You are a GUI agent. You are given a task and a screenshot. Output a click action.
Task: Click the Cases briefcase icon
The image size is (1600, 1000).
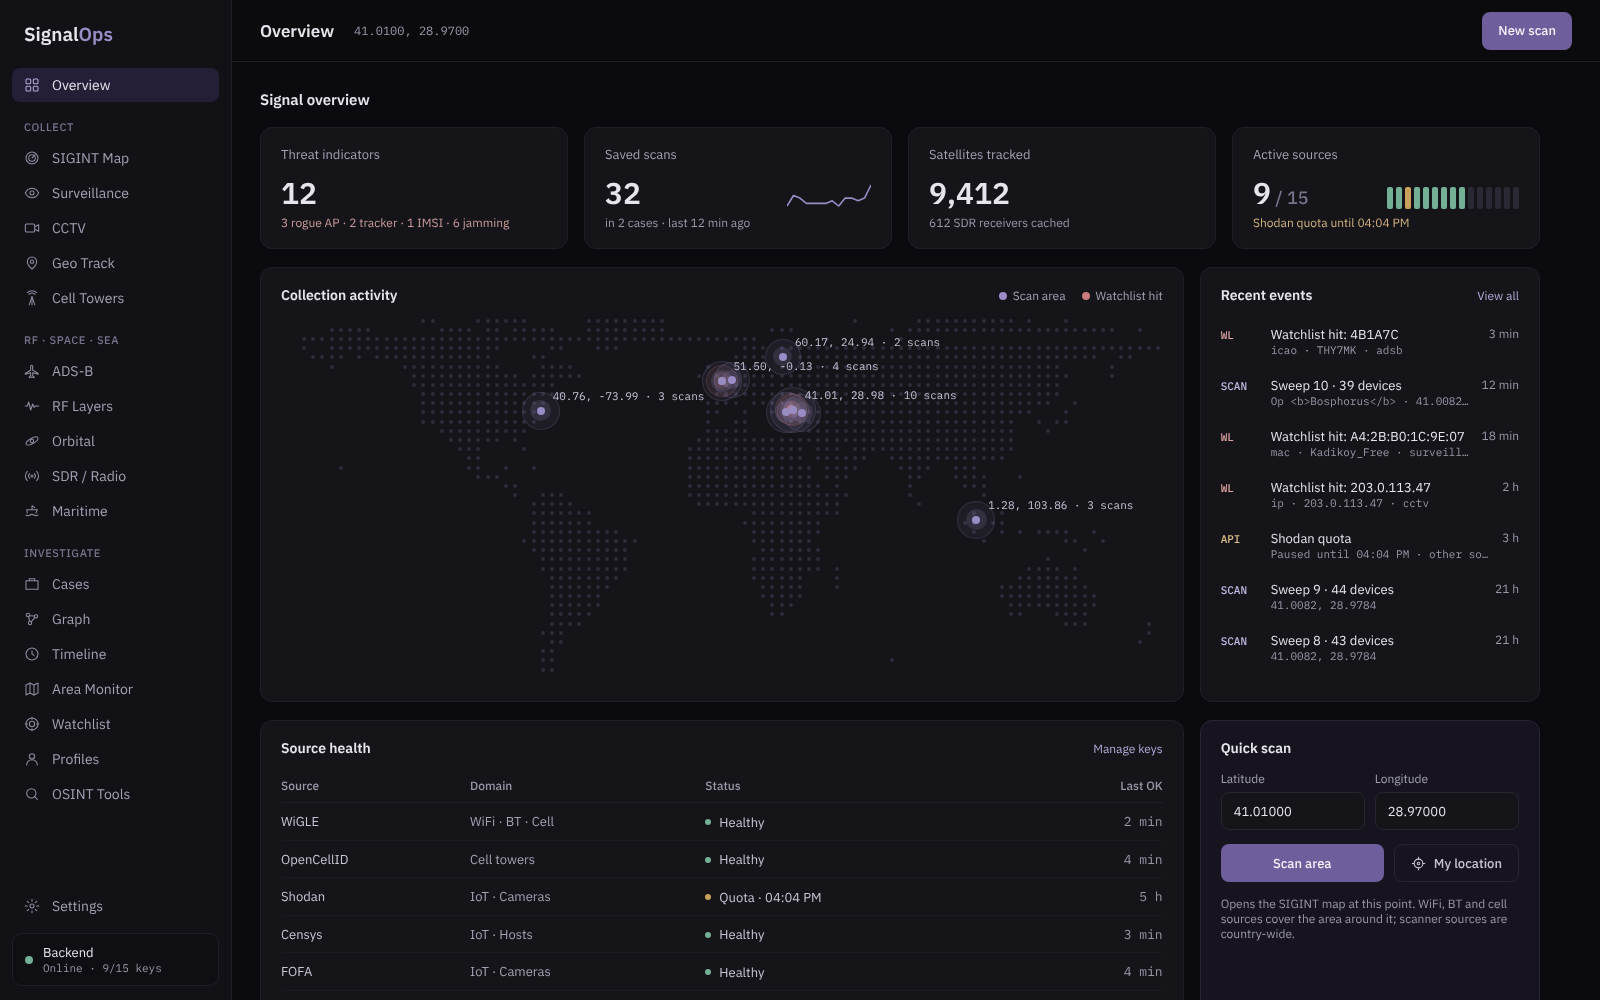pyautogui.click(x=32, y=584)
